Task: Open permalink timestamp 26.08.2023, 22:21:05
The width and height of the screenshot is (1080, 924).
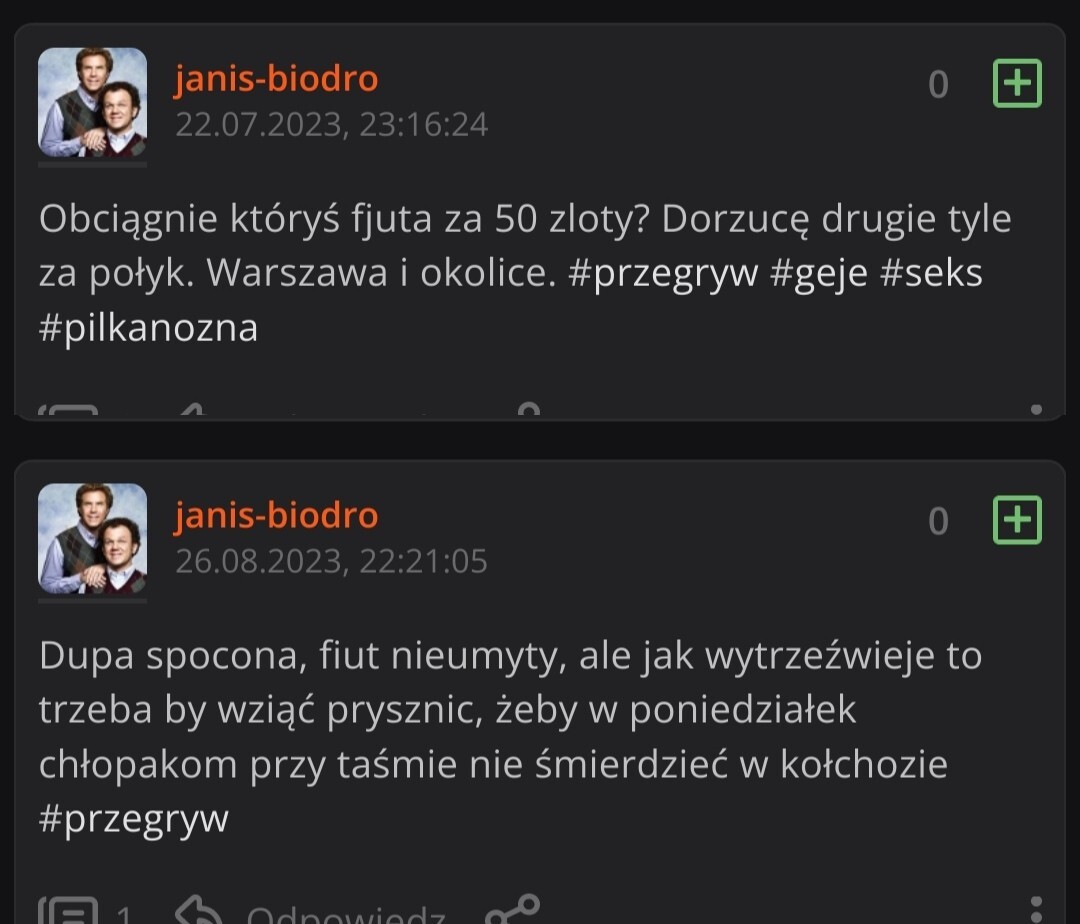Action: pyautogui.click(x=331, y=561)
